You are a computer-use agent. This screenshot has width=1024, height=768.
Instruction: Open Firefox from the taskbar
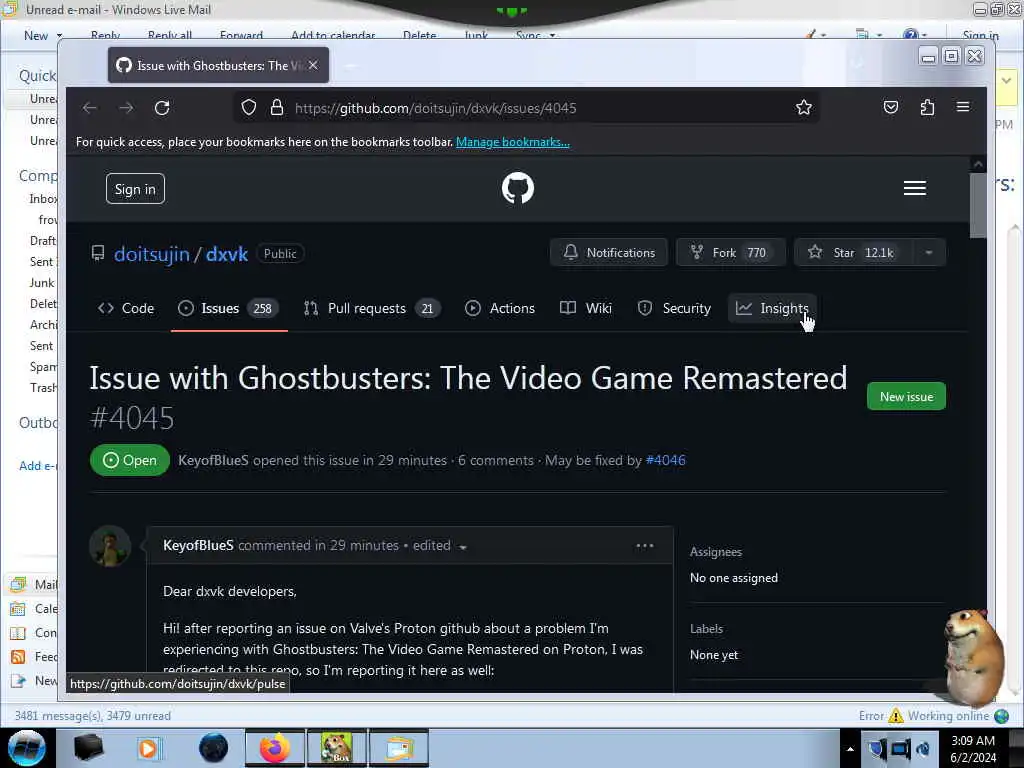pos(275,748)
